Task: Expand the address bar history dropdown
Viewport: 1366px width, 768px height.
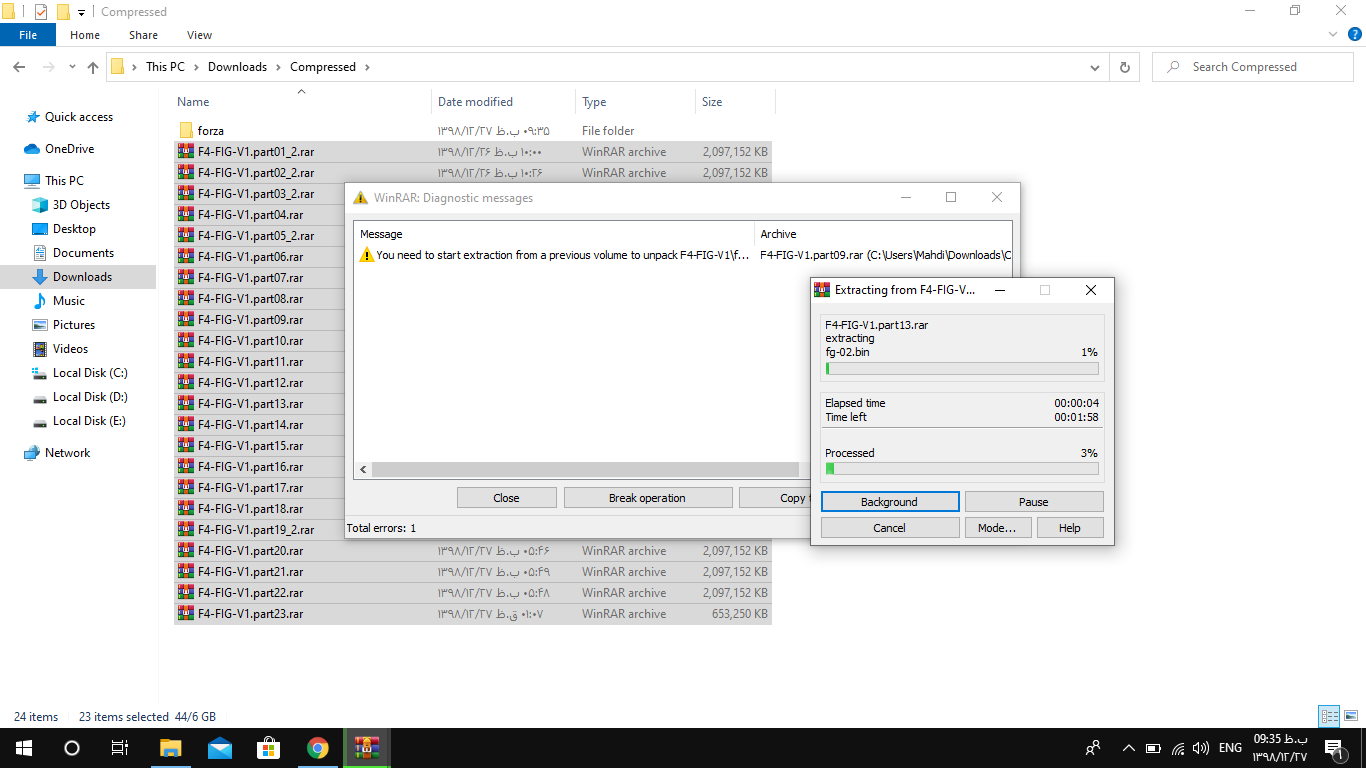Action: [1095, 67]
